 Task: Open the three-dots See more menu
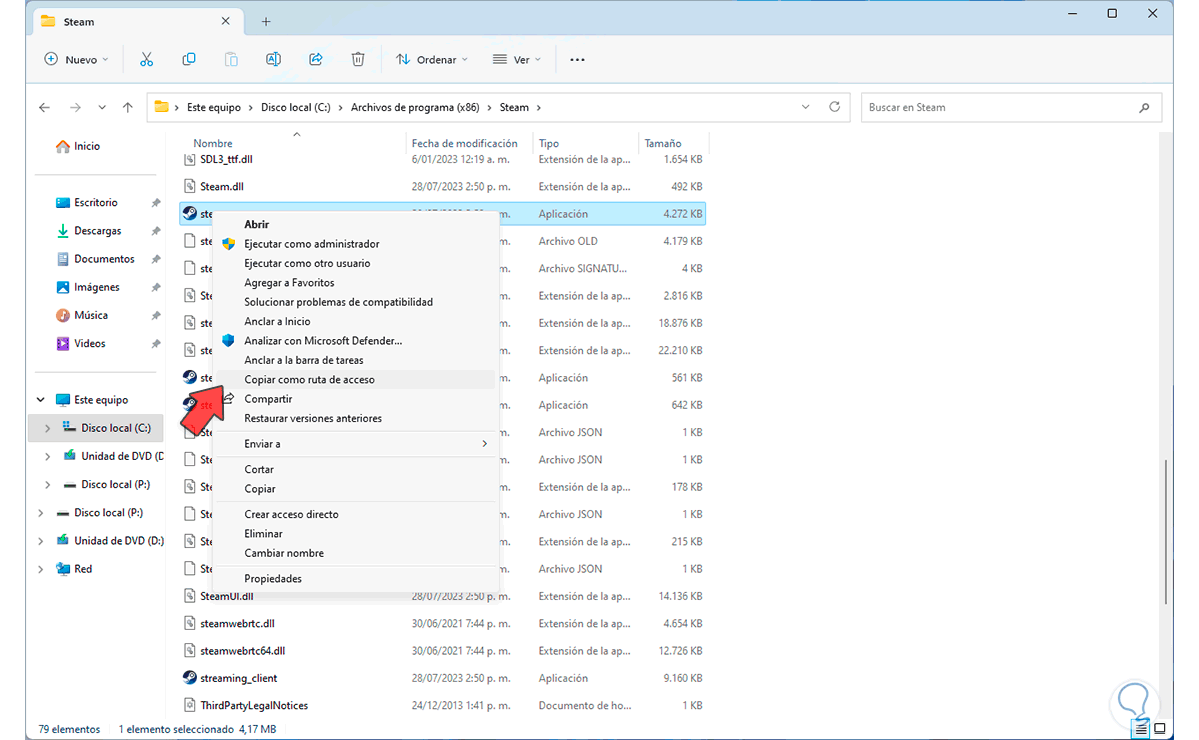tap(577, 60)
